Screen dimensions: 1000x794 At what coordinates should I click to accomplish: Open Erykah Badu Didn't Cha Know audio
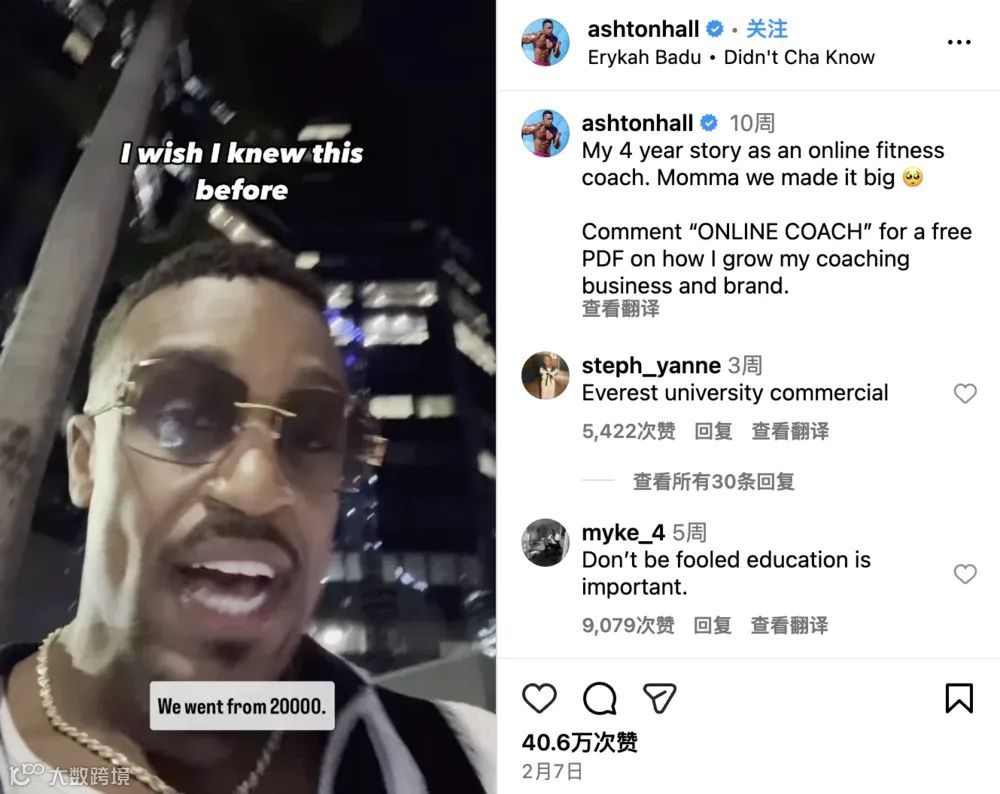[x=731, y=57]
